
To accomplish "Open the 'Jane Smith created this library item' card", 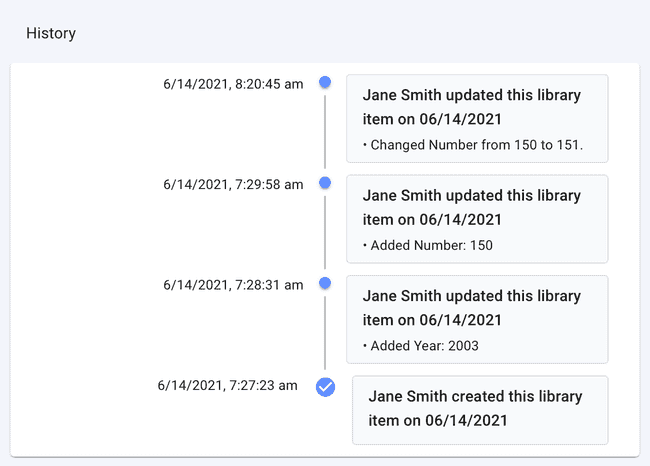I will click(x=479, y=409).
